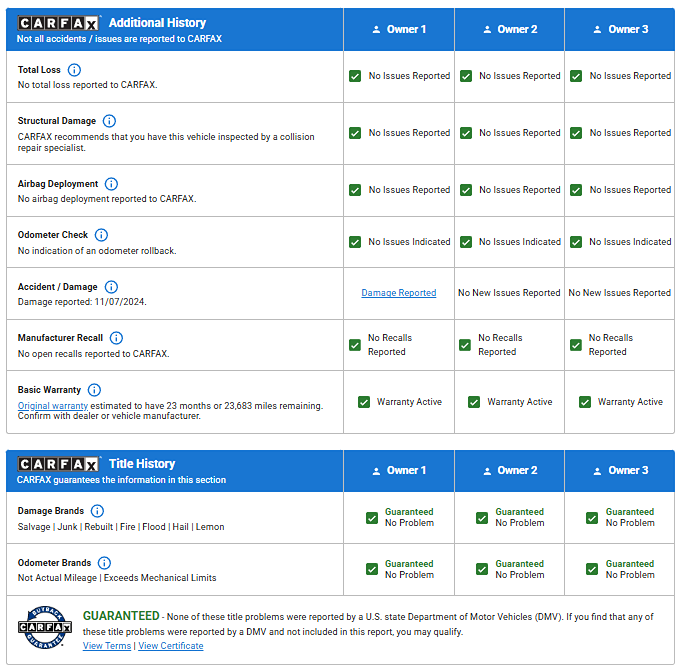676x666 pixels.
Task: Click the Airbag Deployment info icon
Action: [x=111, y=184]
